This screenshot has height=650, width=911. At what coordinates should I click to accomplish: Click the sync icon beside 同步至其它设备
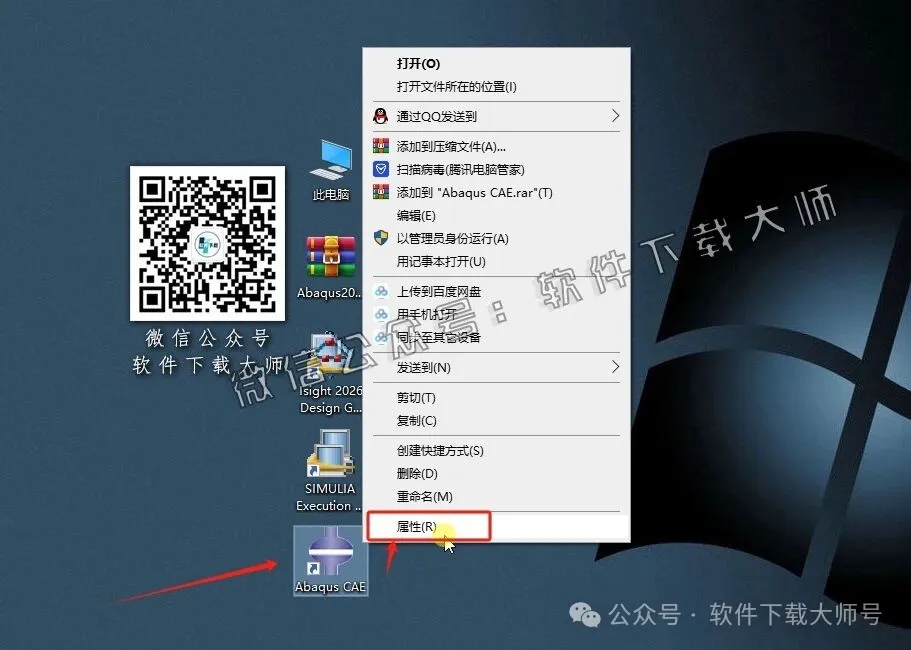[379, 337]
